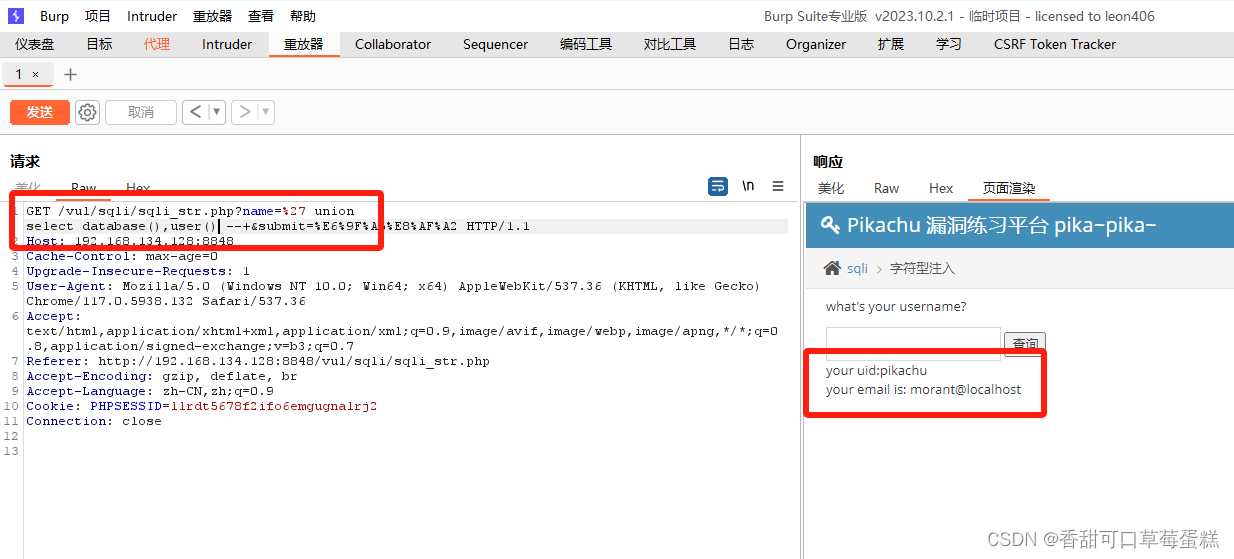The width and height of the screenshot is (1234, 559).
Task: Toggle the line-wrap icon in request panel
Action: tap(718, 186)
